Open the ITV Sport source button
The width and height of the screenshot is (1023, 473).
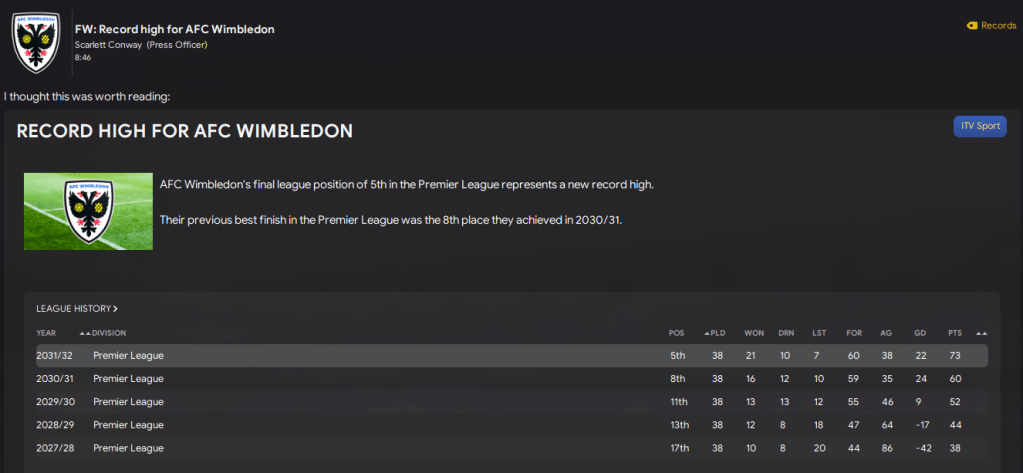[x=979, y=126]
